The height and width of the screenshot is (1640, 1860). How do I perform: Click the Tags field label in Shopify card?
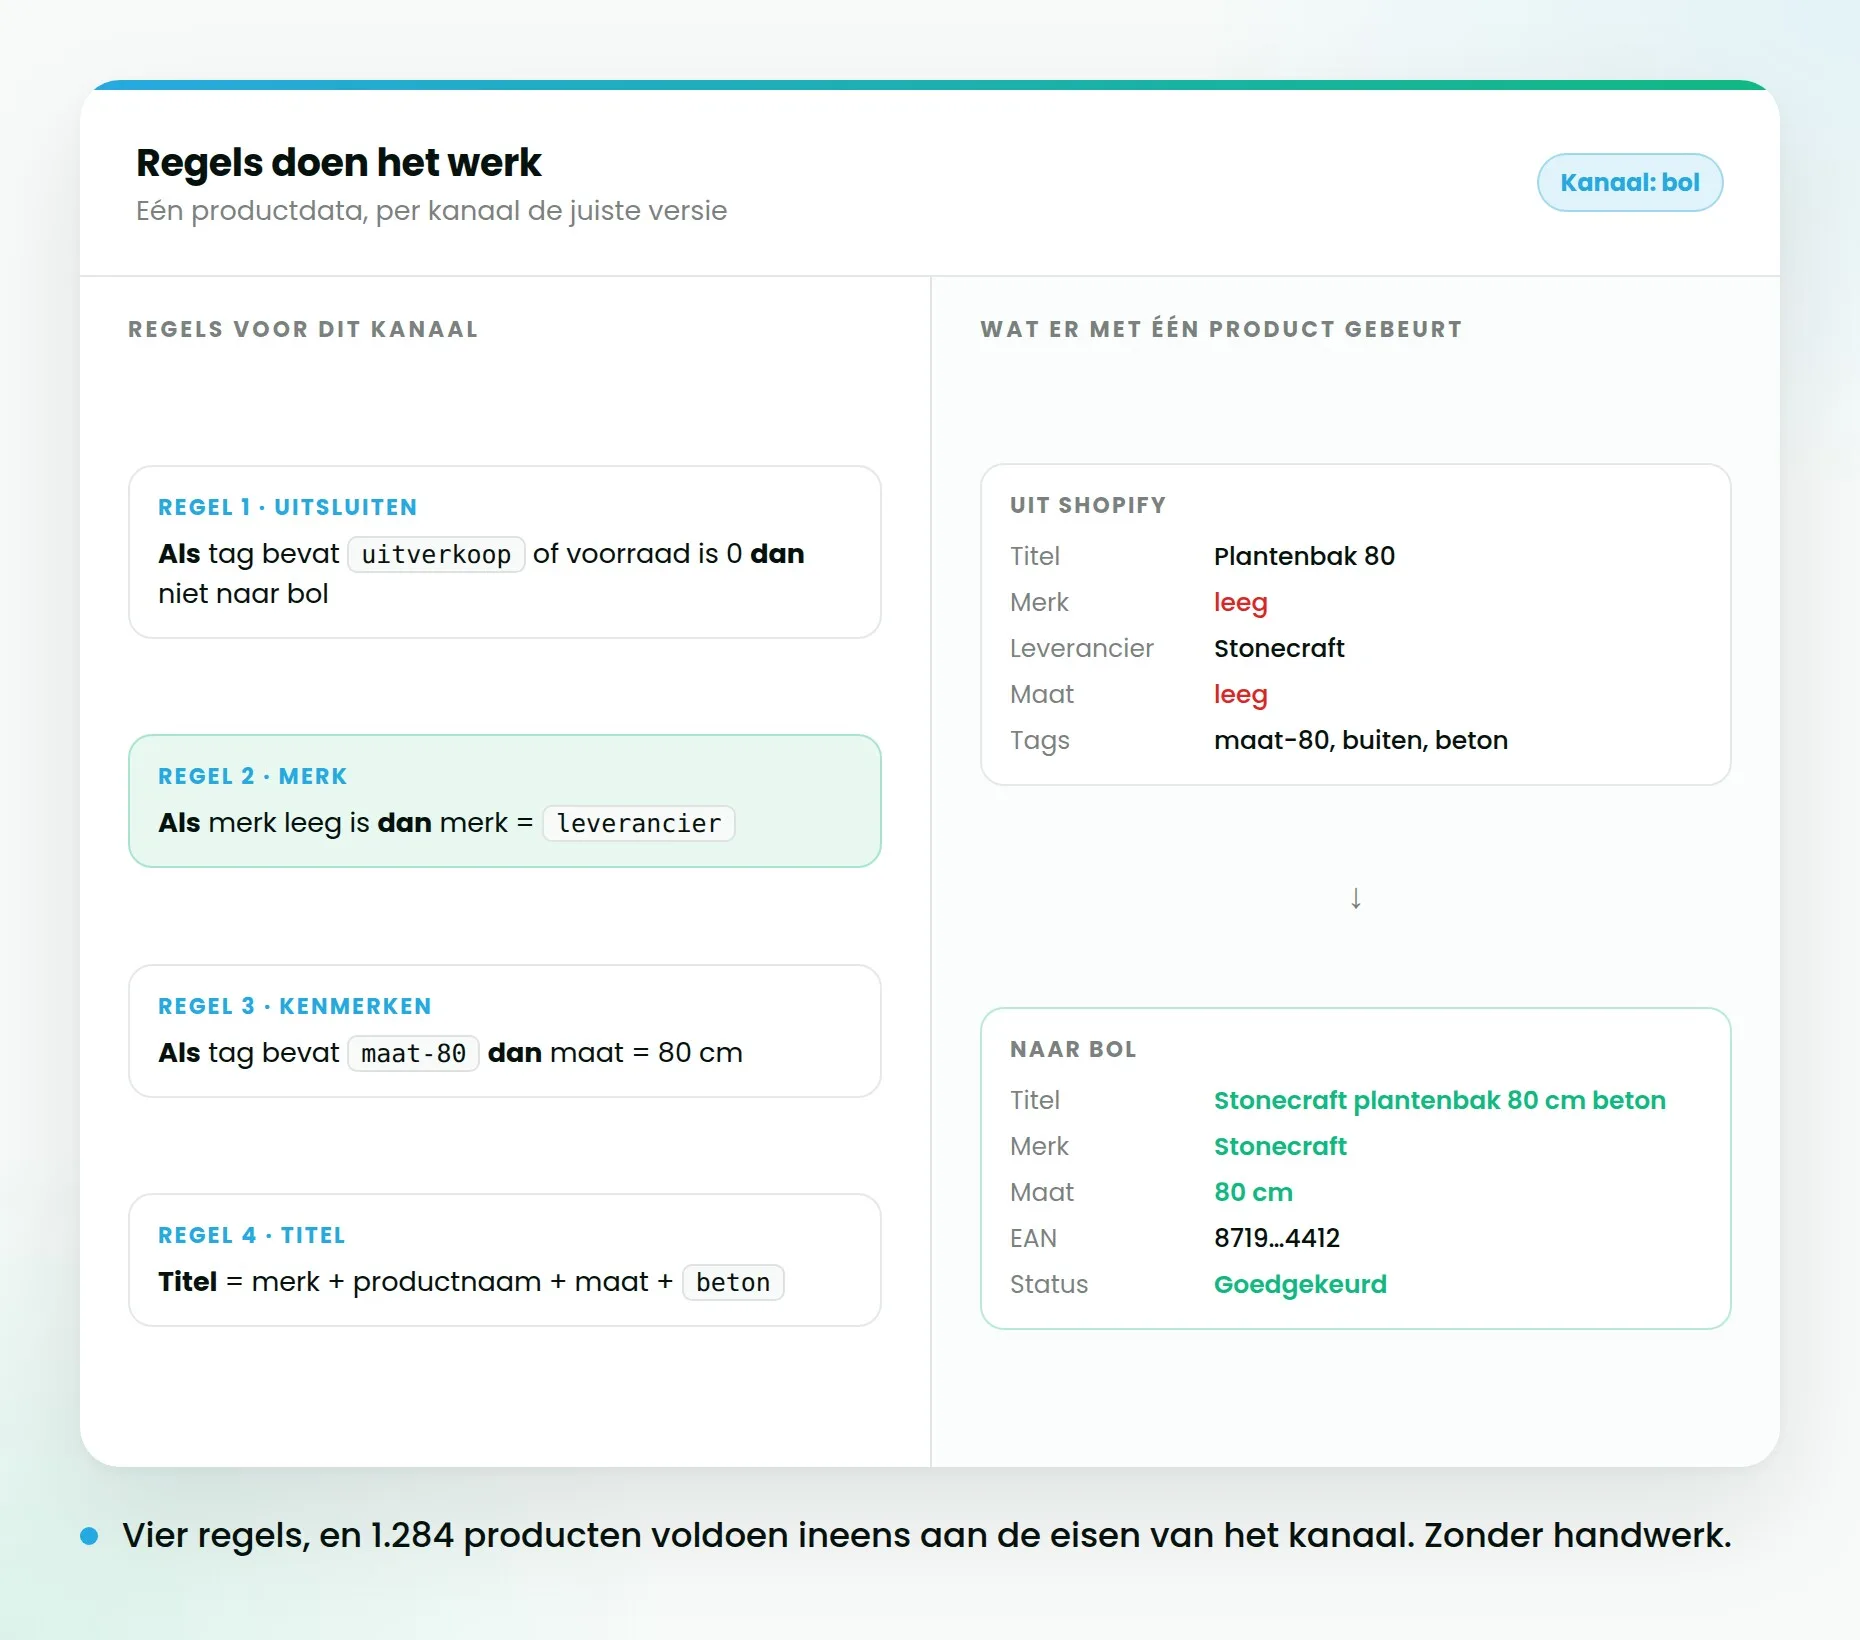pos(1039,740)
